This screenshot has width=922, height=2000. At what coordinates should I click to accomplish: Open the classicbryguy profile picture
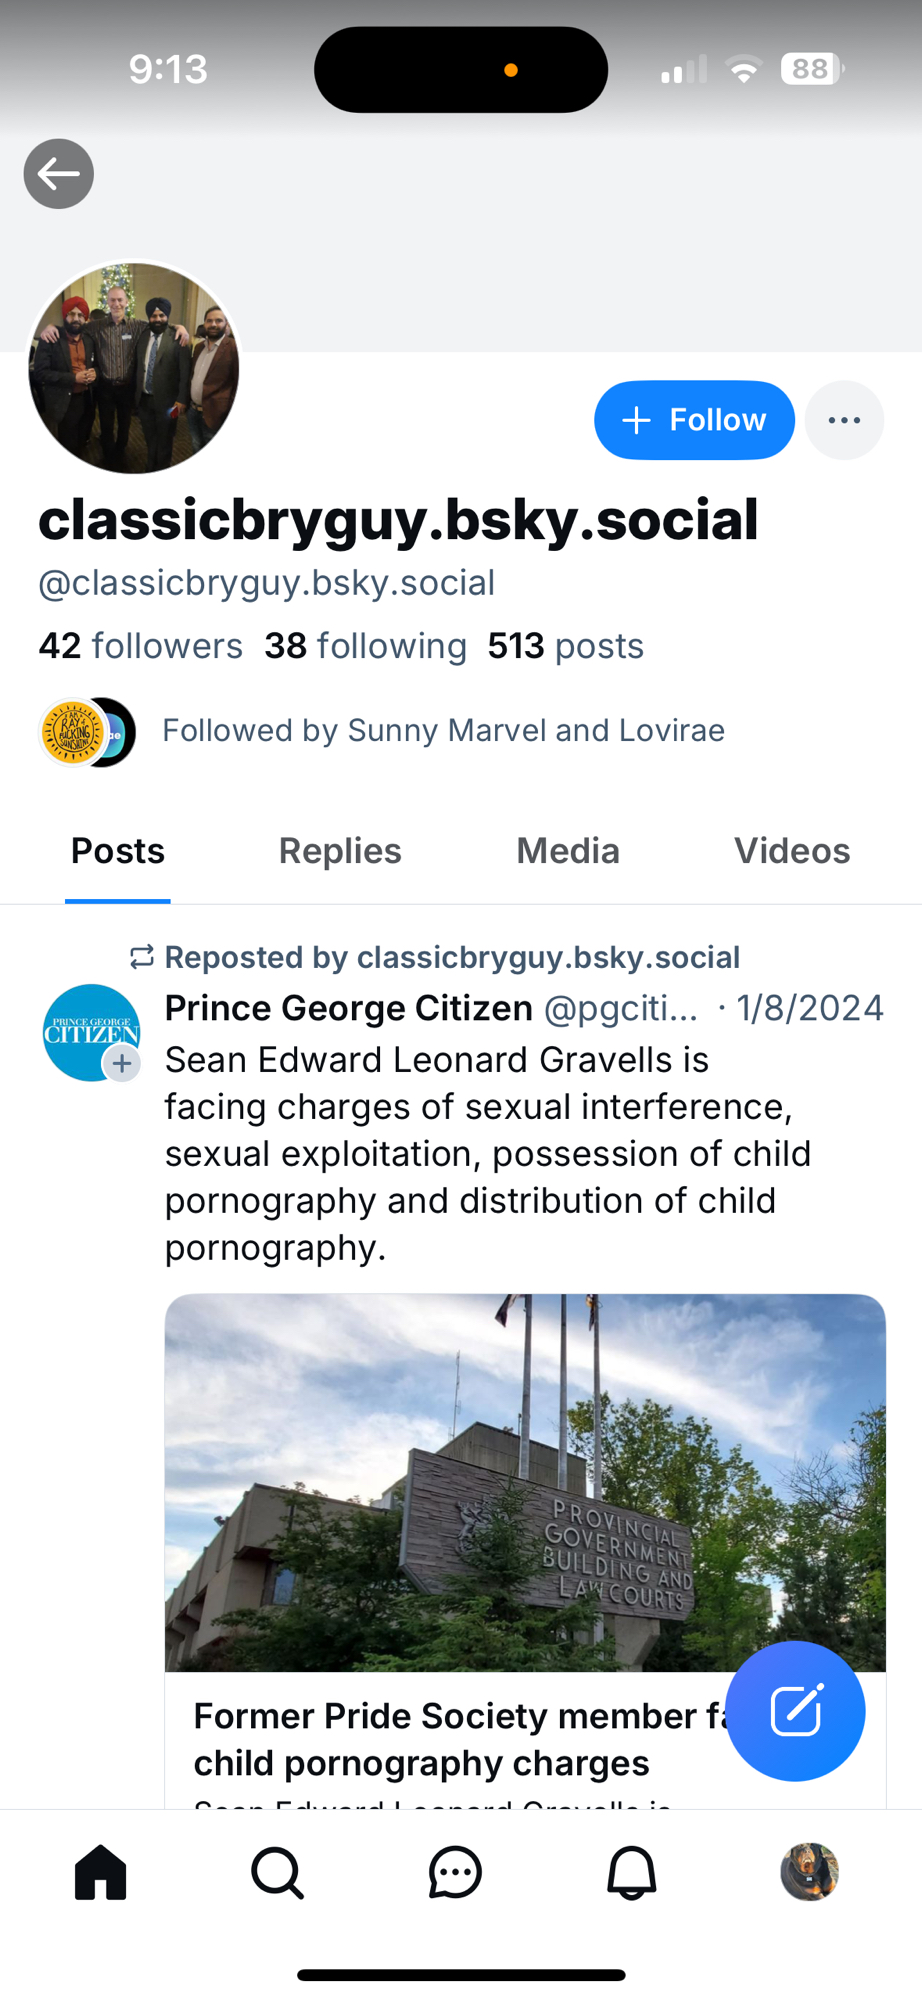[x=134, y=368]
